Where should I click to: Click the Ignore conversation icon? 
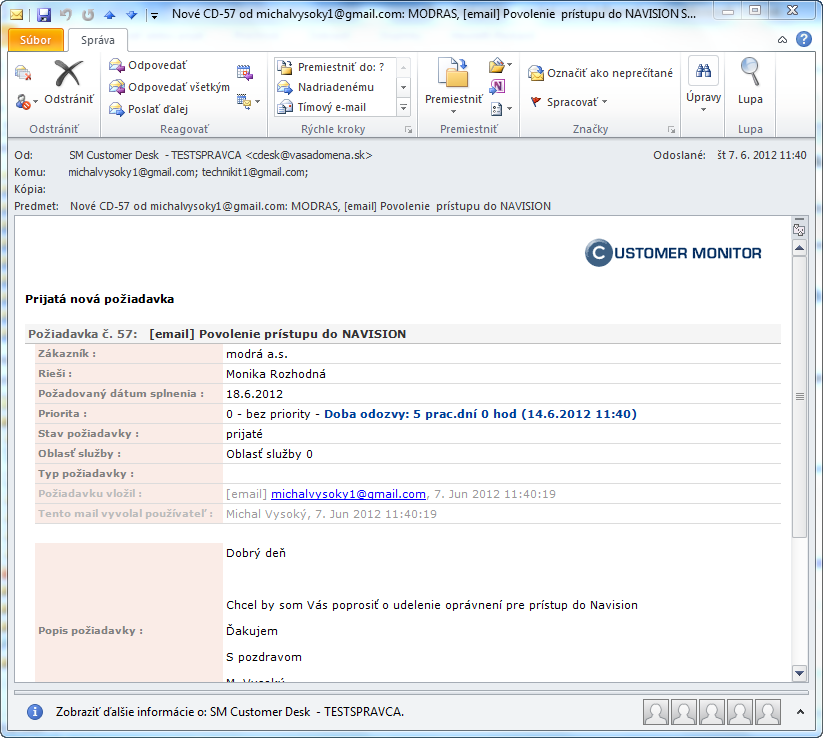23,72
